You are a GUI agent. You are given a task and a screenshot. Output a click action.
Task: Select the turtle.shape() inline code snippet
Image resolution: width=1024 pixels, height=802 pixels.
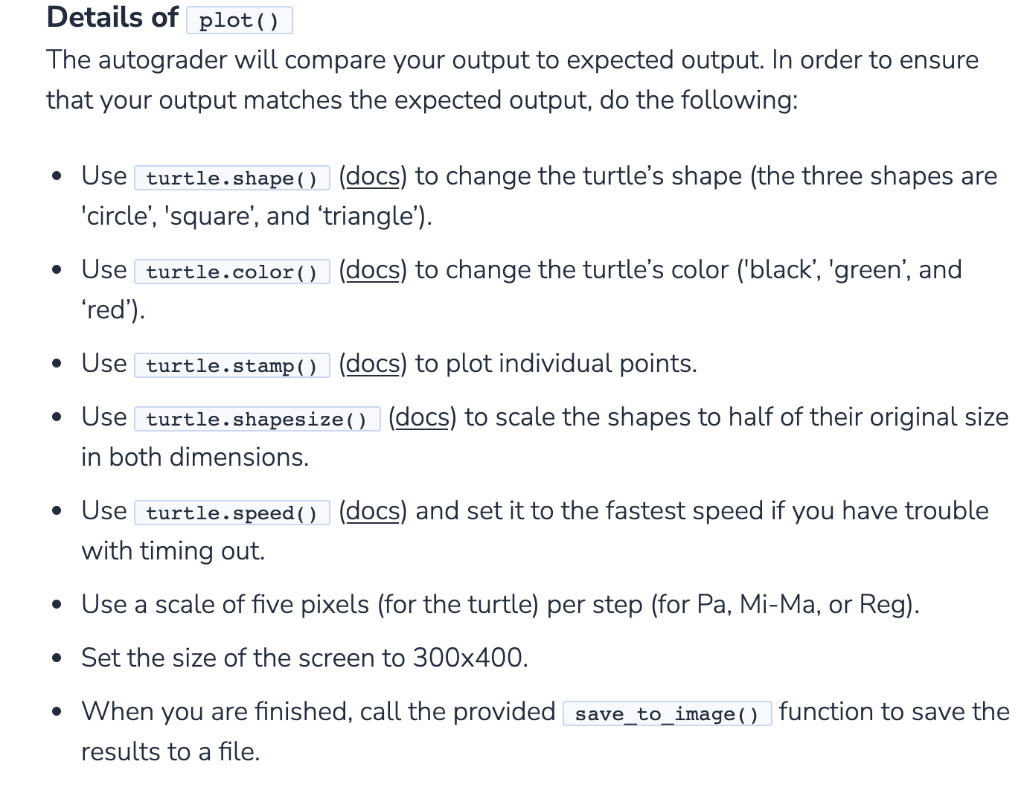point(232,178)
